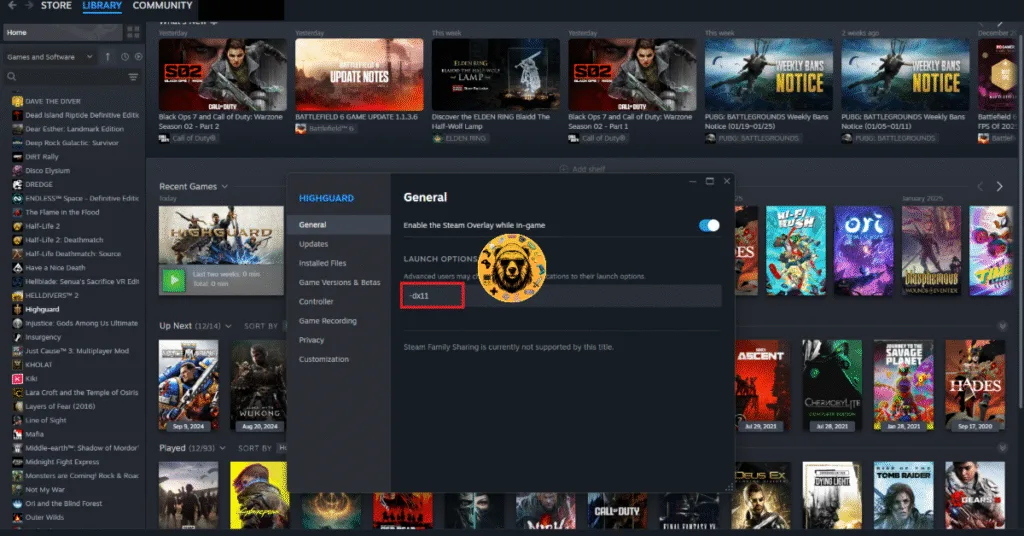Filter by ready-to-play icon in sidebar
1024x536 pixels.
pos(138,57)
